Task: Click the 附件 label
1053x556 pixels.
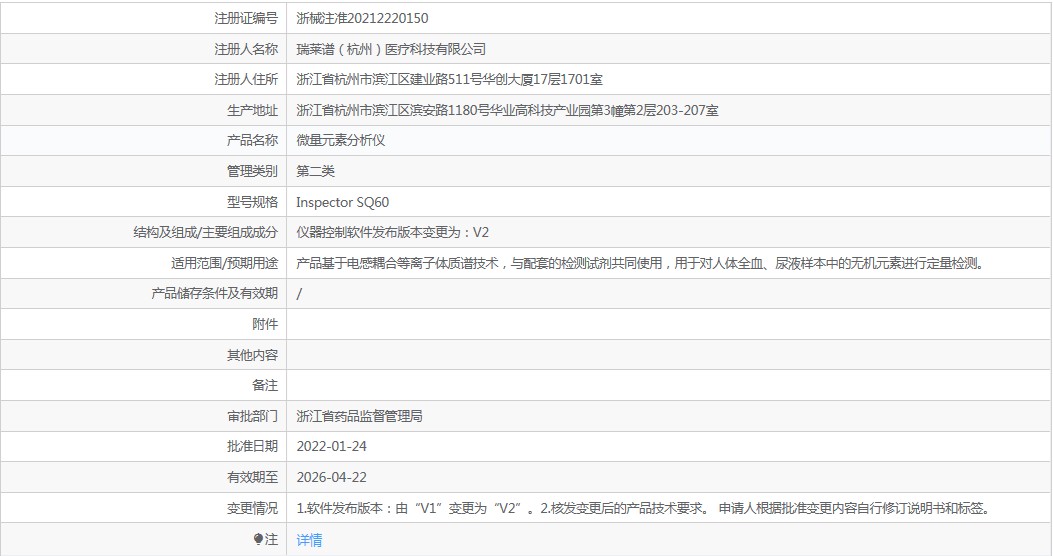Action: (265, 324)
